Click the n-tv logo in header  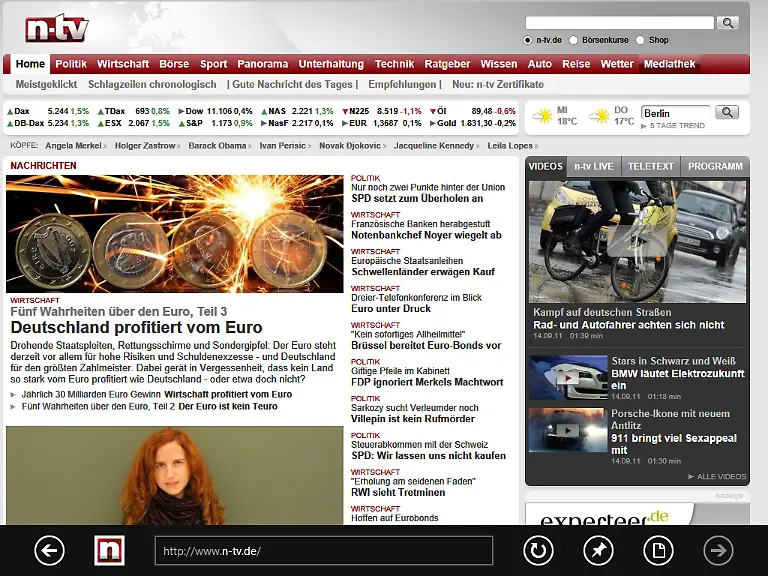(x=57, y=28)
